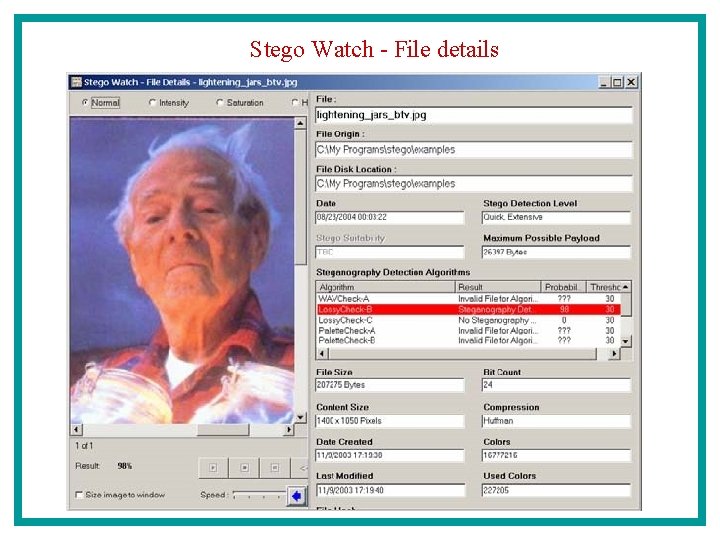Click the blue left arrow button
Screen dimensions: 720x540
tap(297, 496)
